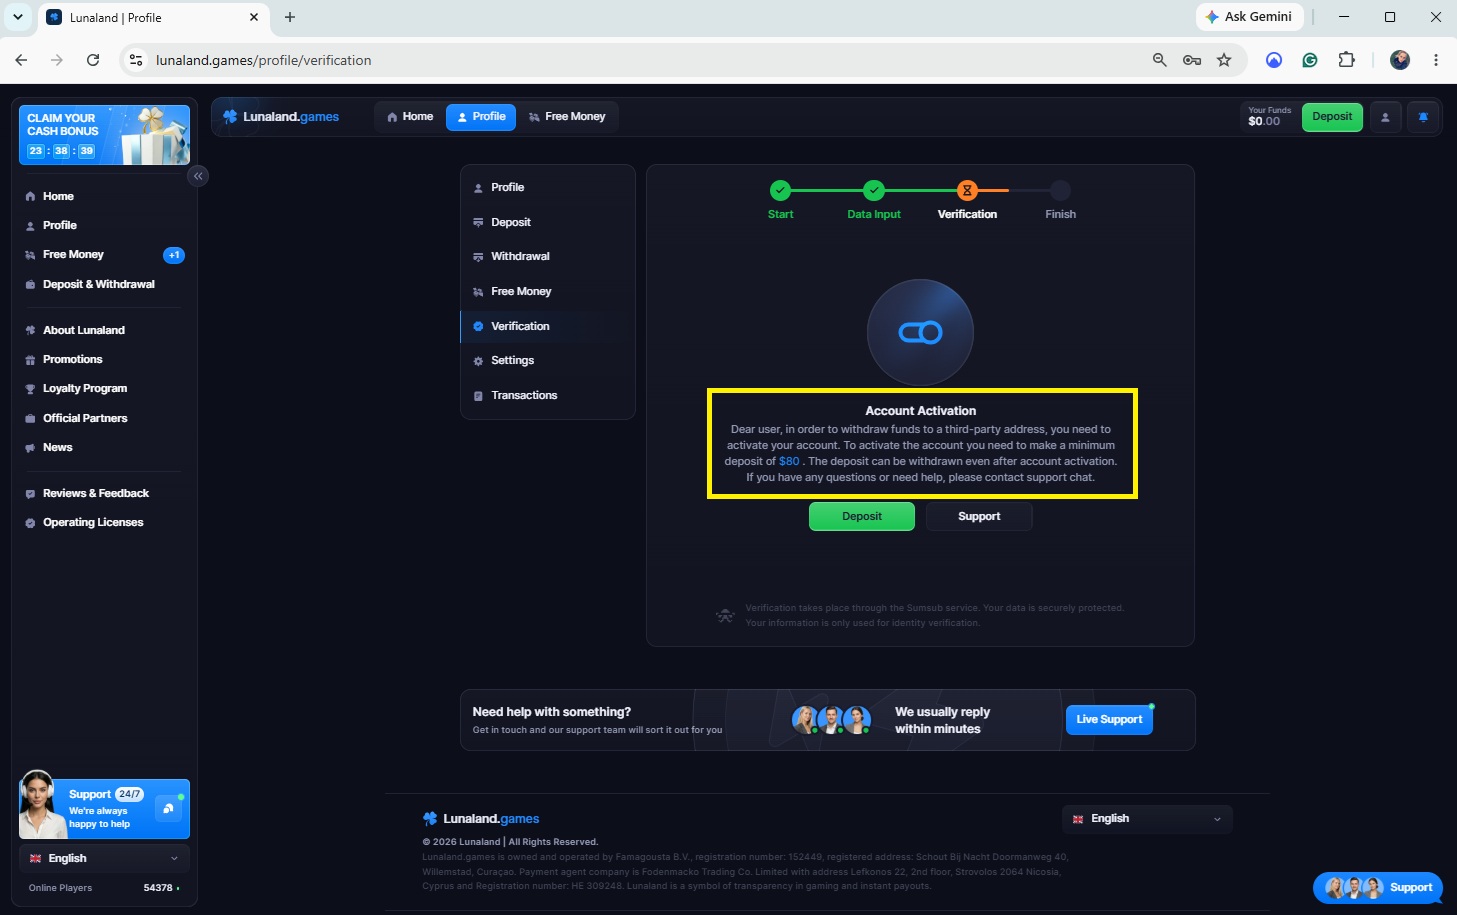Click the Online Players 54378 counter
This screenshot has width=1457, height=915.
click(x=104, y=888)
